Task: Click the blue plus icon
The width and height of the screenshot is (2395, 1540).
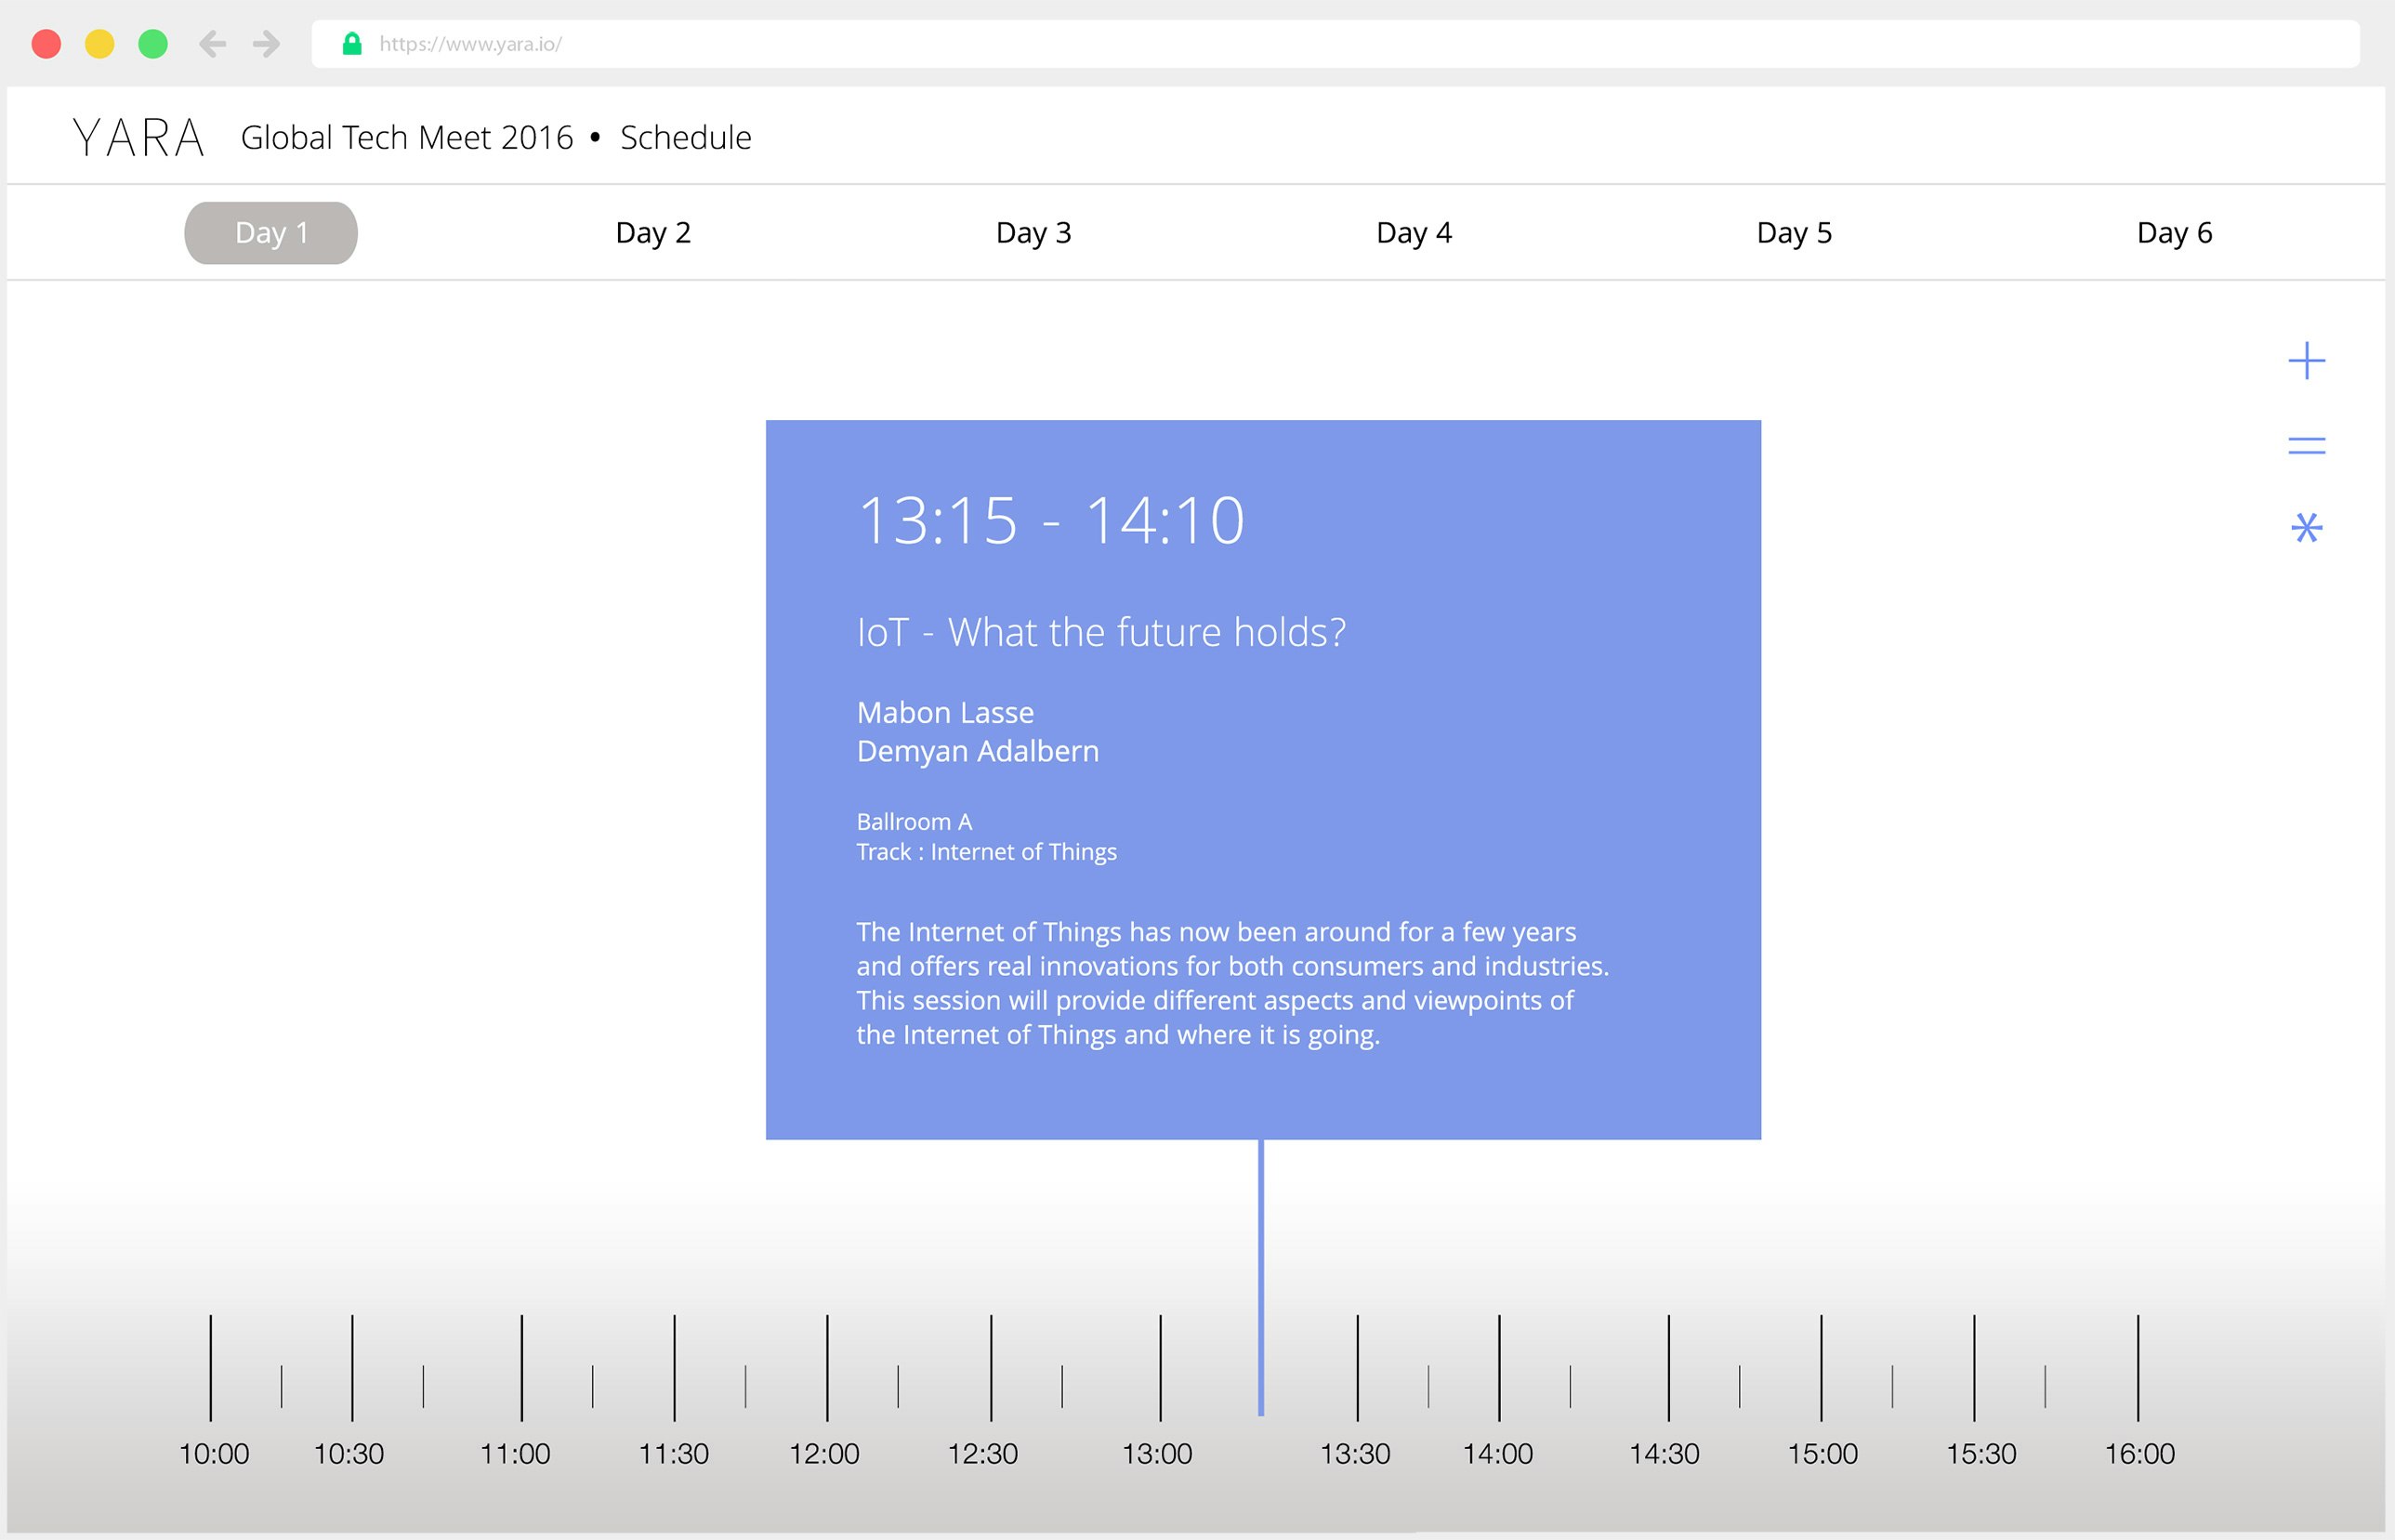Action: (2306, 361)
